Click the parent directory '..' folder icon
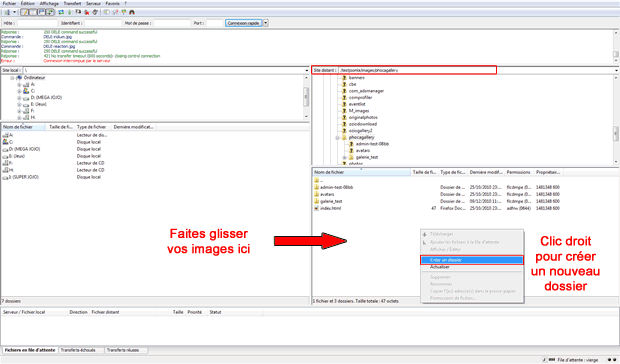 316,181
